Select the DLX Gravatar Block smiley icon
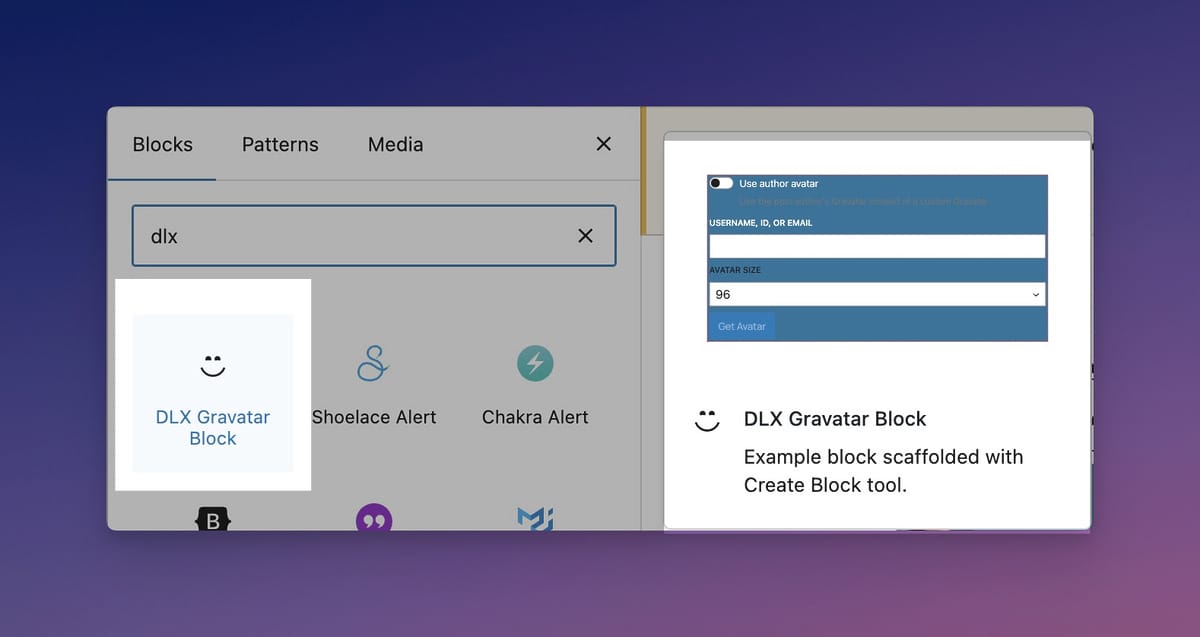This screenshot has width=1200, height=637. coord(212,365)
